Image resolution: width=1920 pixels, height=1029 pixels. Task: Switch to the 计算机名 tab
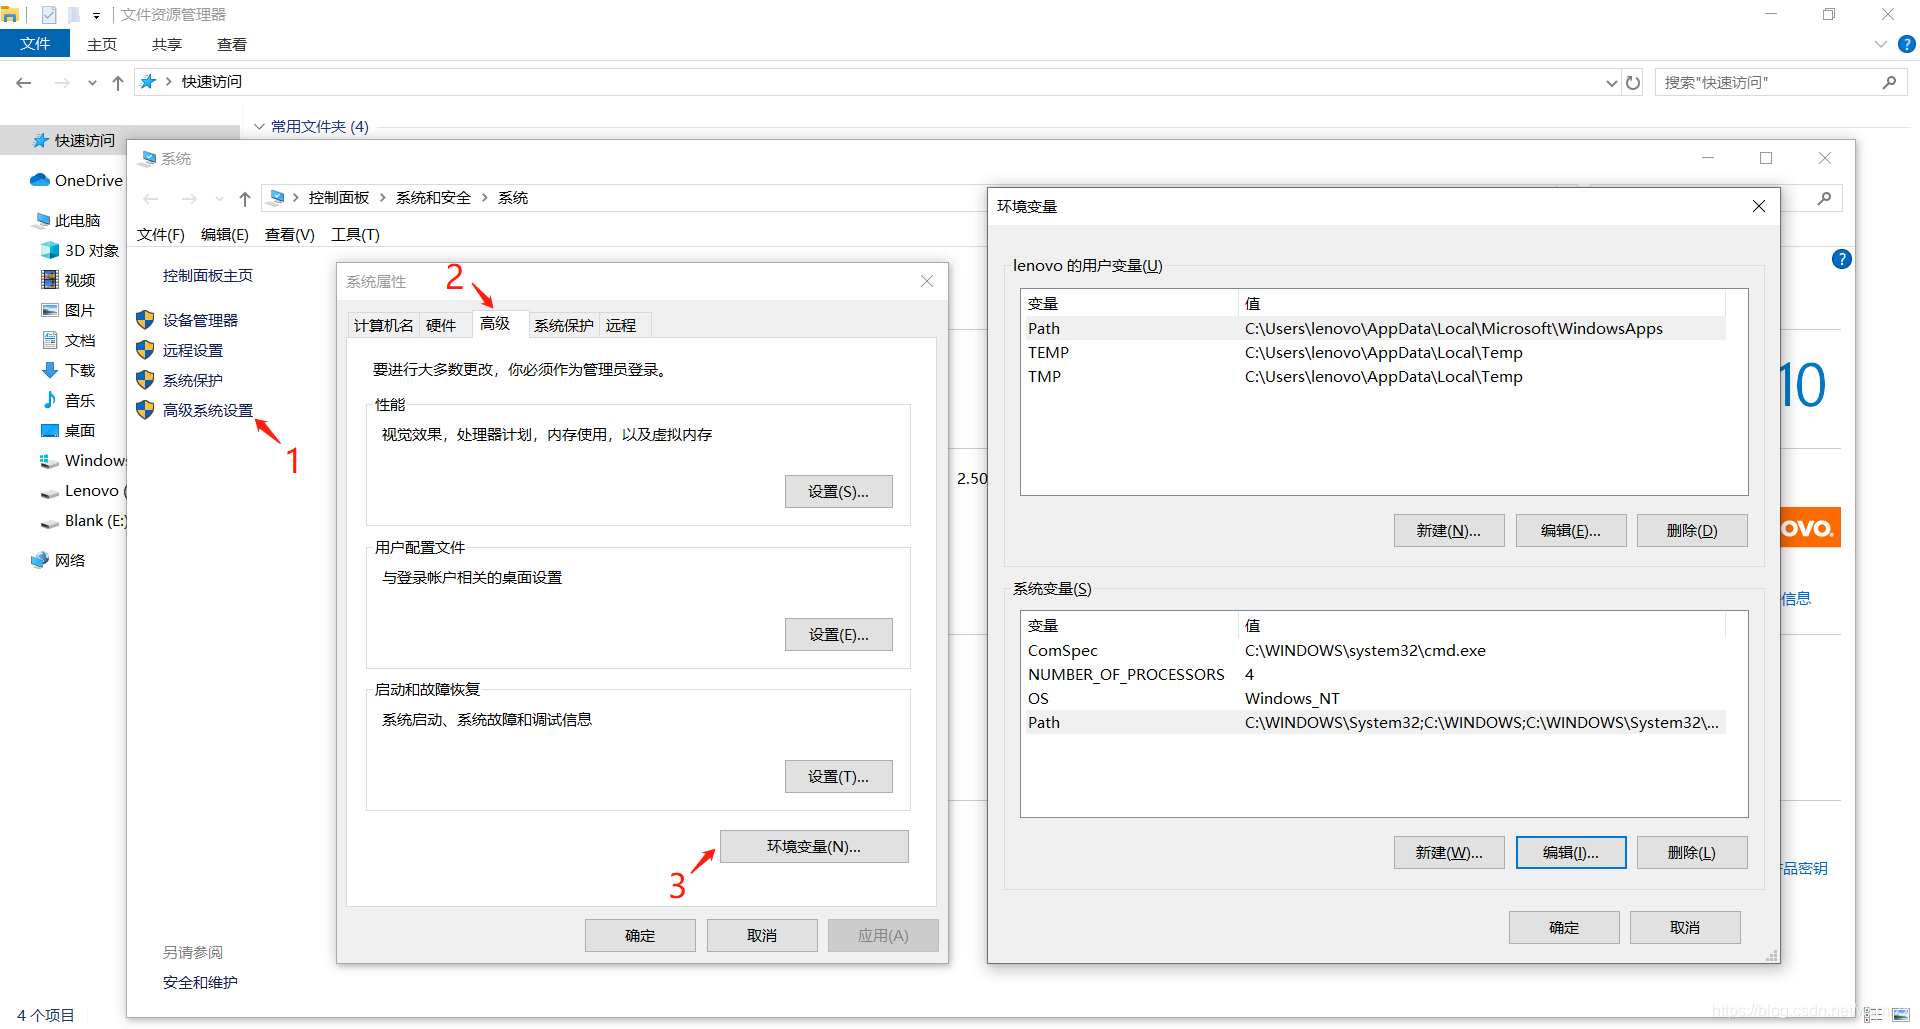click(x=384, y=325)
